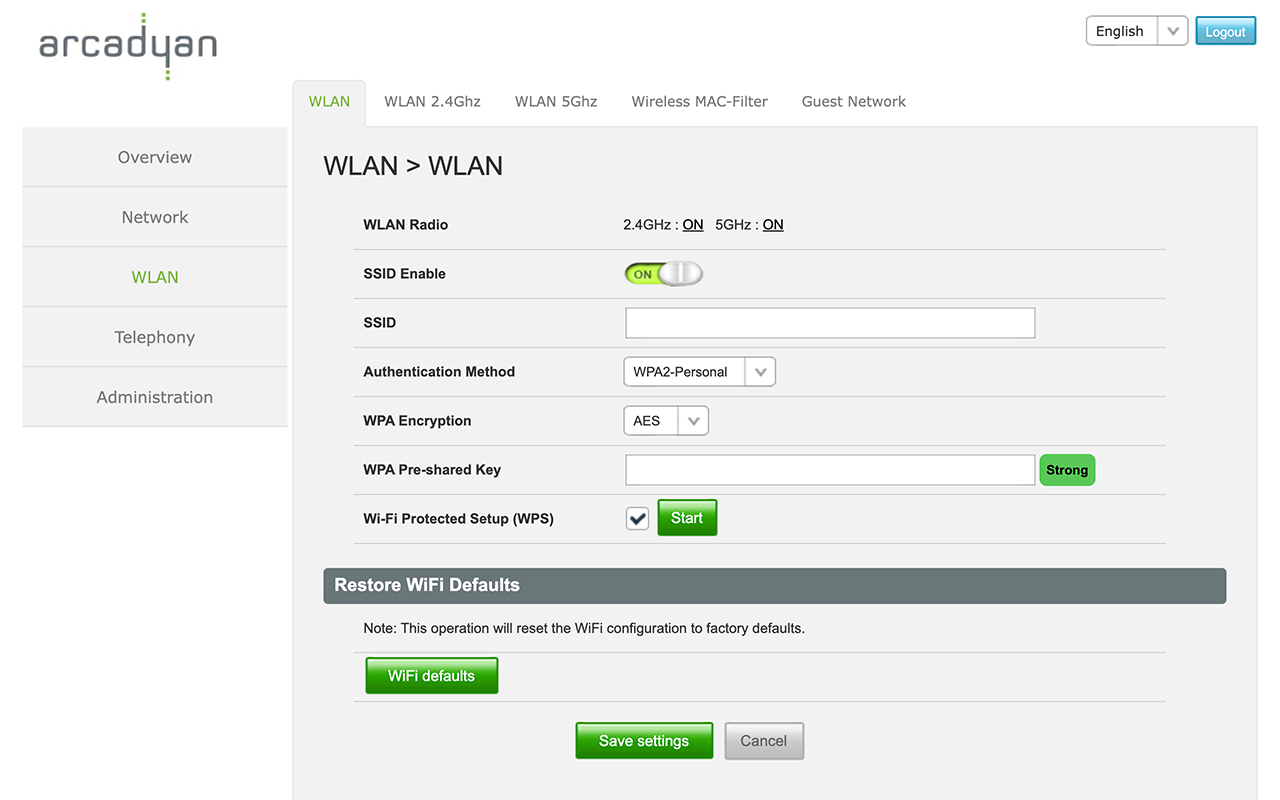Open the Wireless MAC-Filter tab
Screen dimensions: 1280x800
[x=699, y=102]
